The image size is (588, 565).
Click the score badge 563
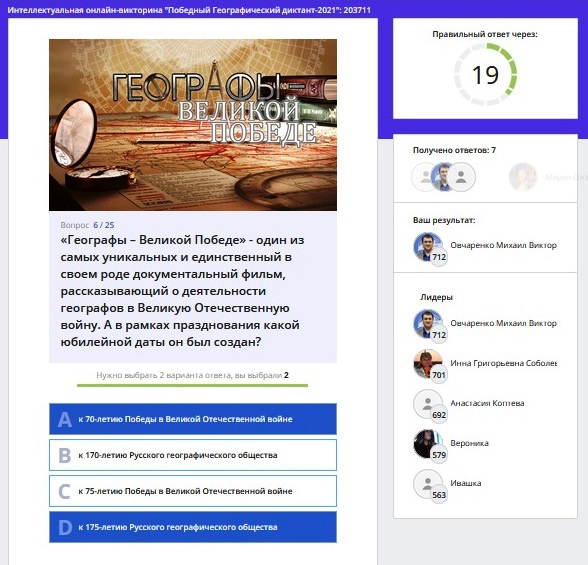pos(439,495)
